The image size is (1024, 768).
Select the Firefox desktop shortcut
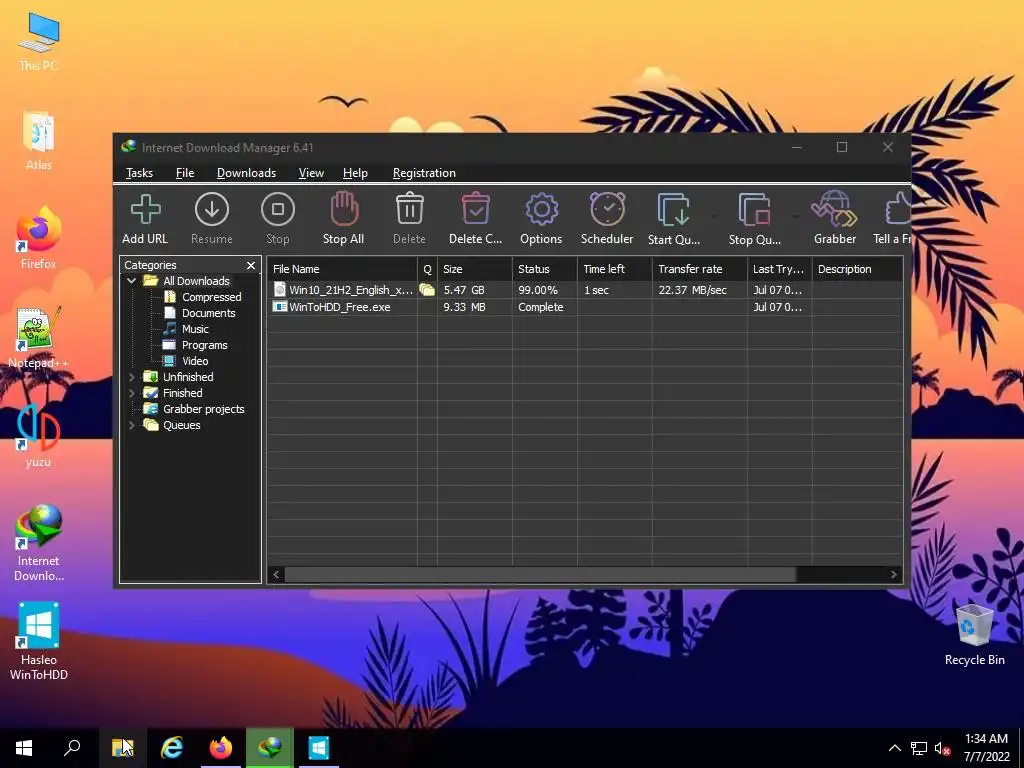point(39,238)
